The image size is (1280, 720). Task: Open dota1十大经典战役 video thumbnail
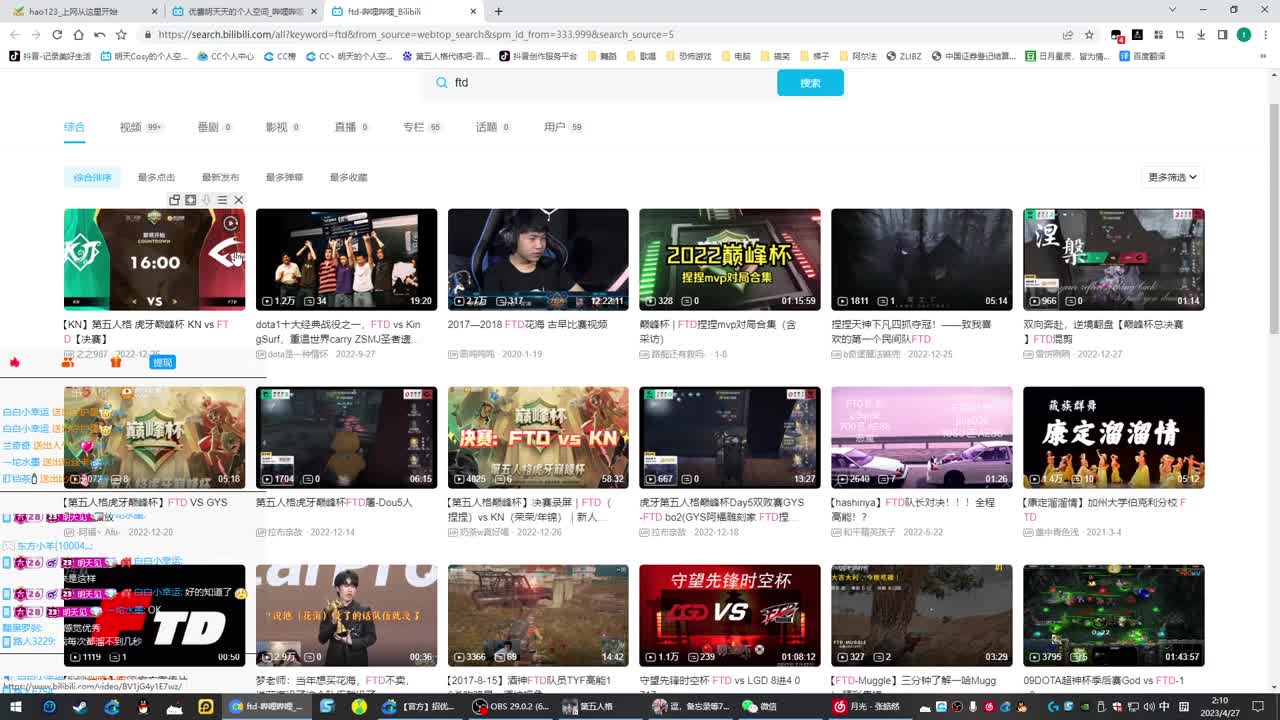pos(346,259)
